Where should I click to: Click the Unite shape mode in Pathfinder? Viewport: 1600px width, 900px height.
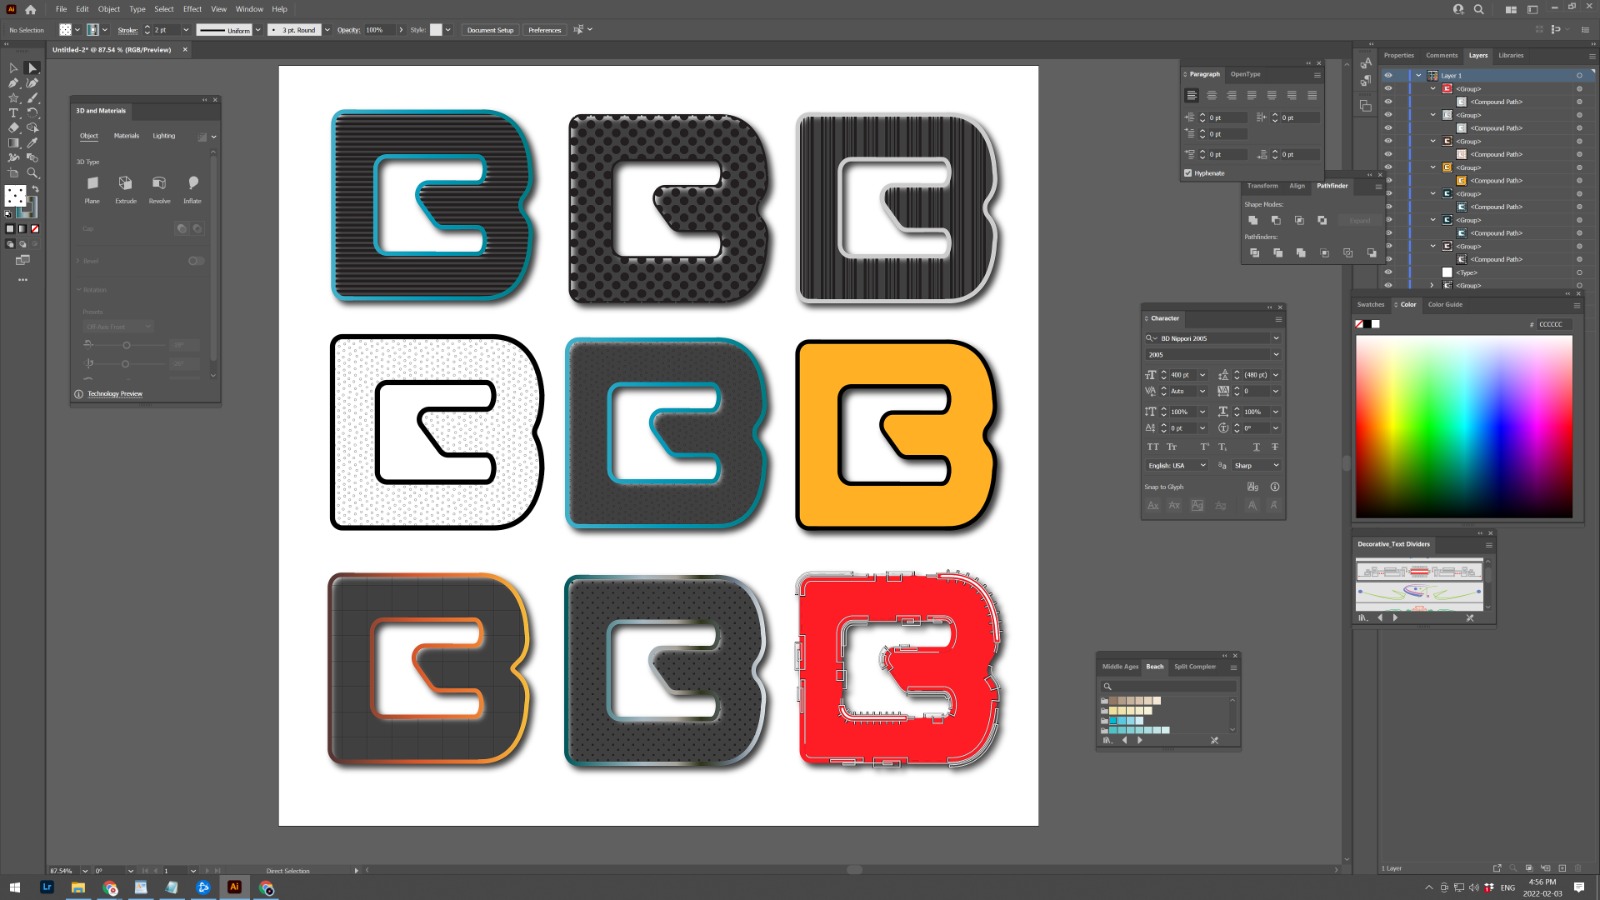point(1252,220)
